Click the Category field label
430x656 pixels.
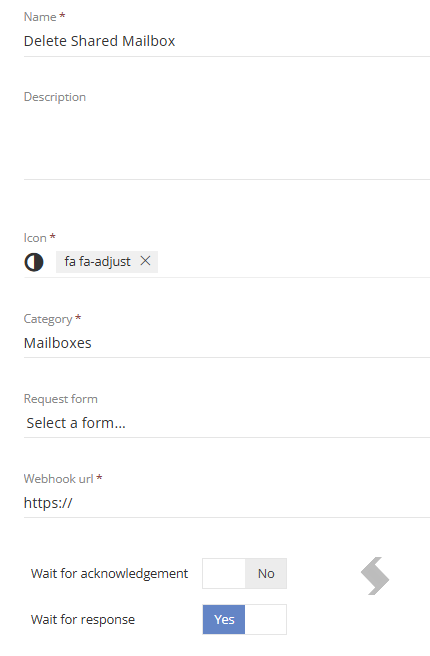pyautogui.click(x=48, y=319)
